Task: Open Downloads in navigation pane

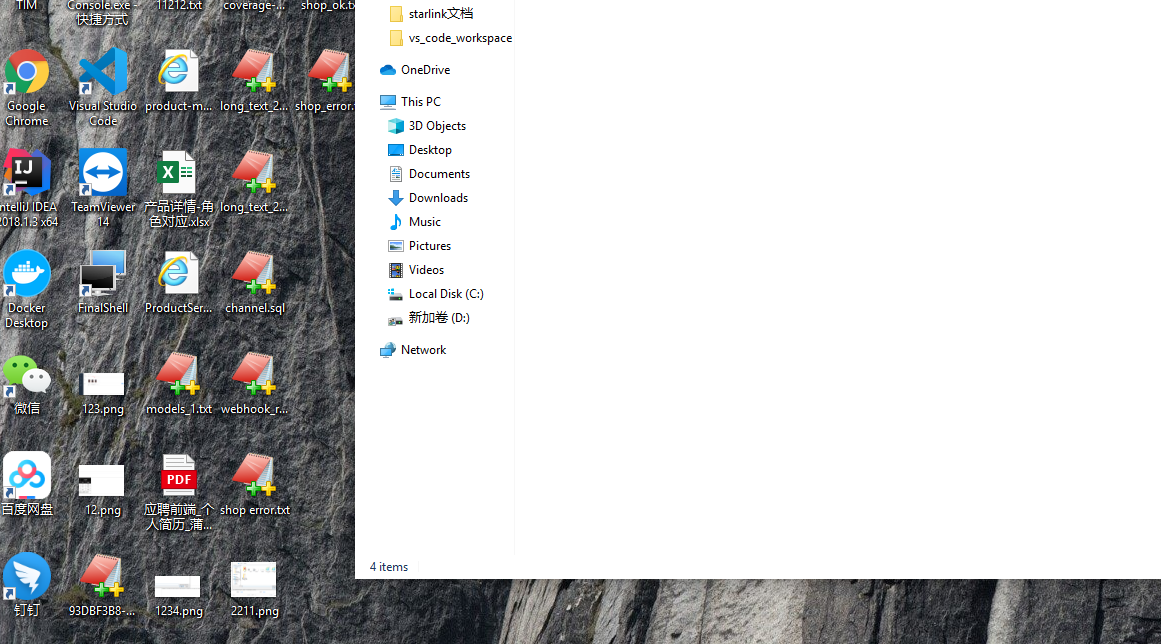Action: coord(428,198)
